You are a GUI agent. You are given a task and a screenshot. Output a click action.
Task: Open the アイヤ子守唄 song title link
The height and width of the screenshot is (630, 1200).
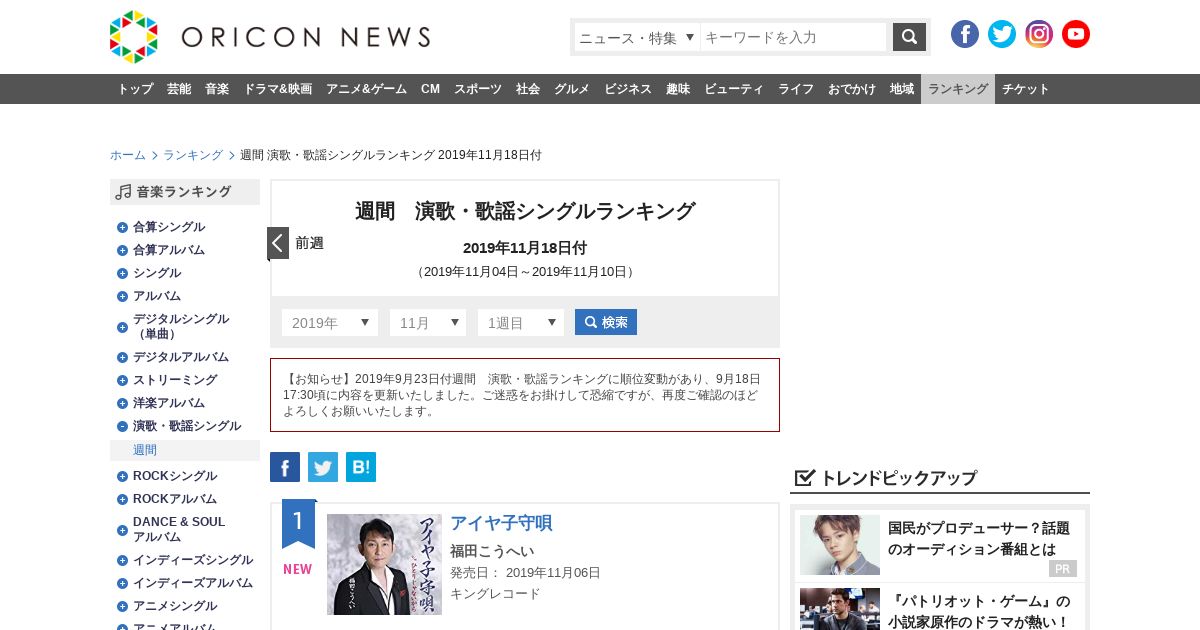click(x=501, y=523)
